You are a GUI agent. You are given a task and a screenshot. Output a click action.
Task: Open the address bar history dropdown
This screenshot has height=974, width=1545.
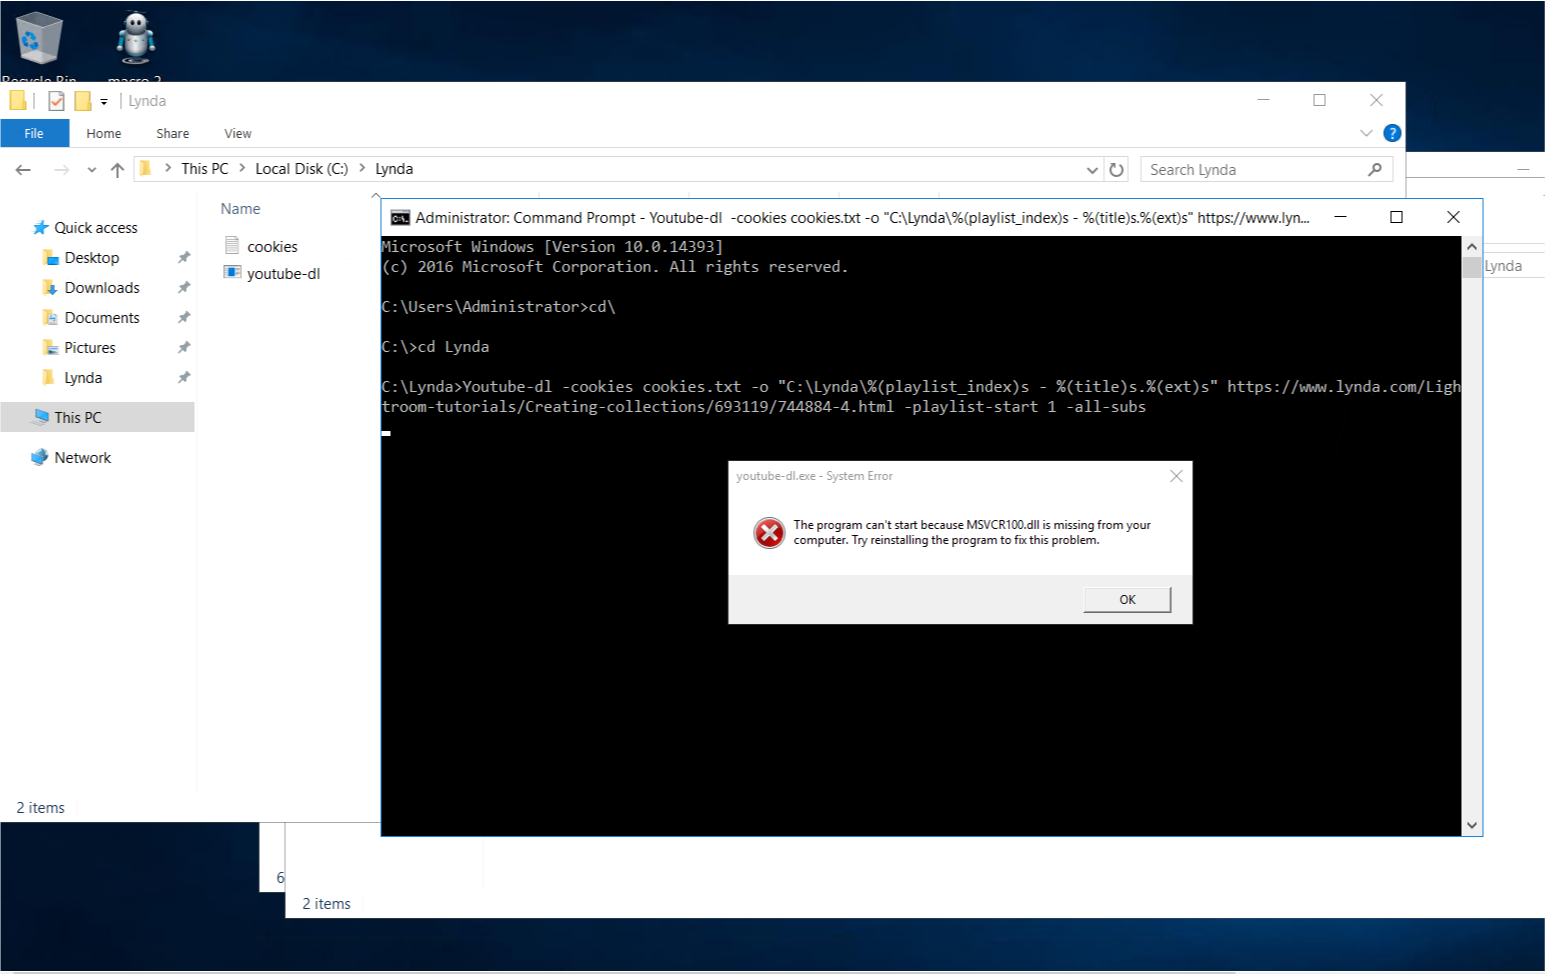pos(1092,170)
